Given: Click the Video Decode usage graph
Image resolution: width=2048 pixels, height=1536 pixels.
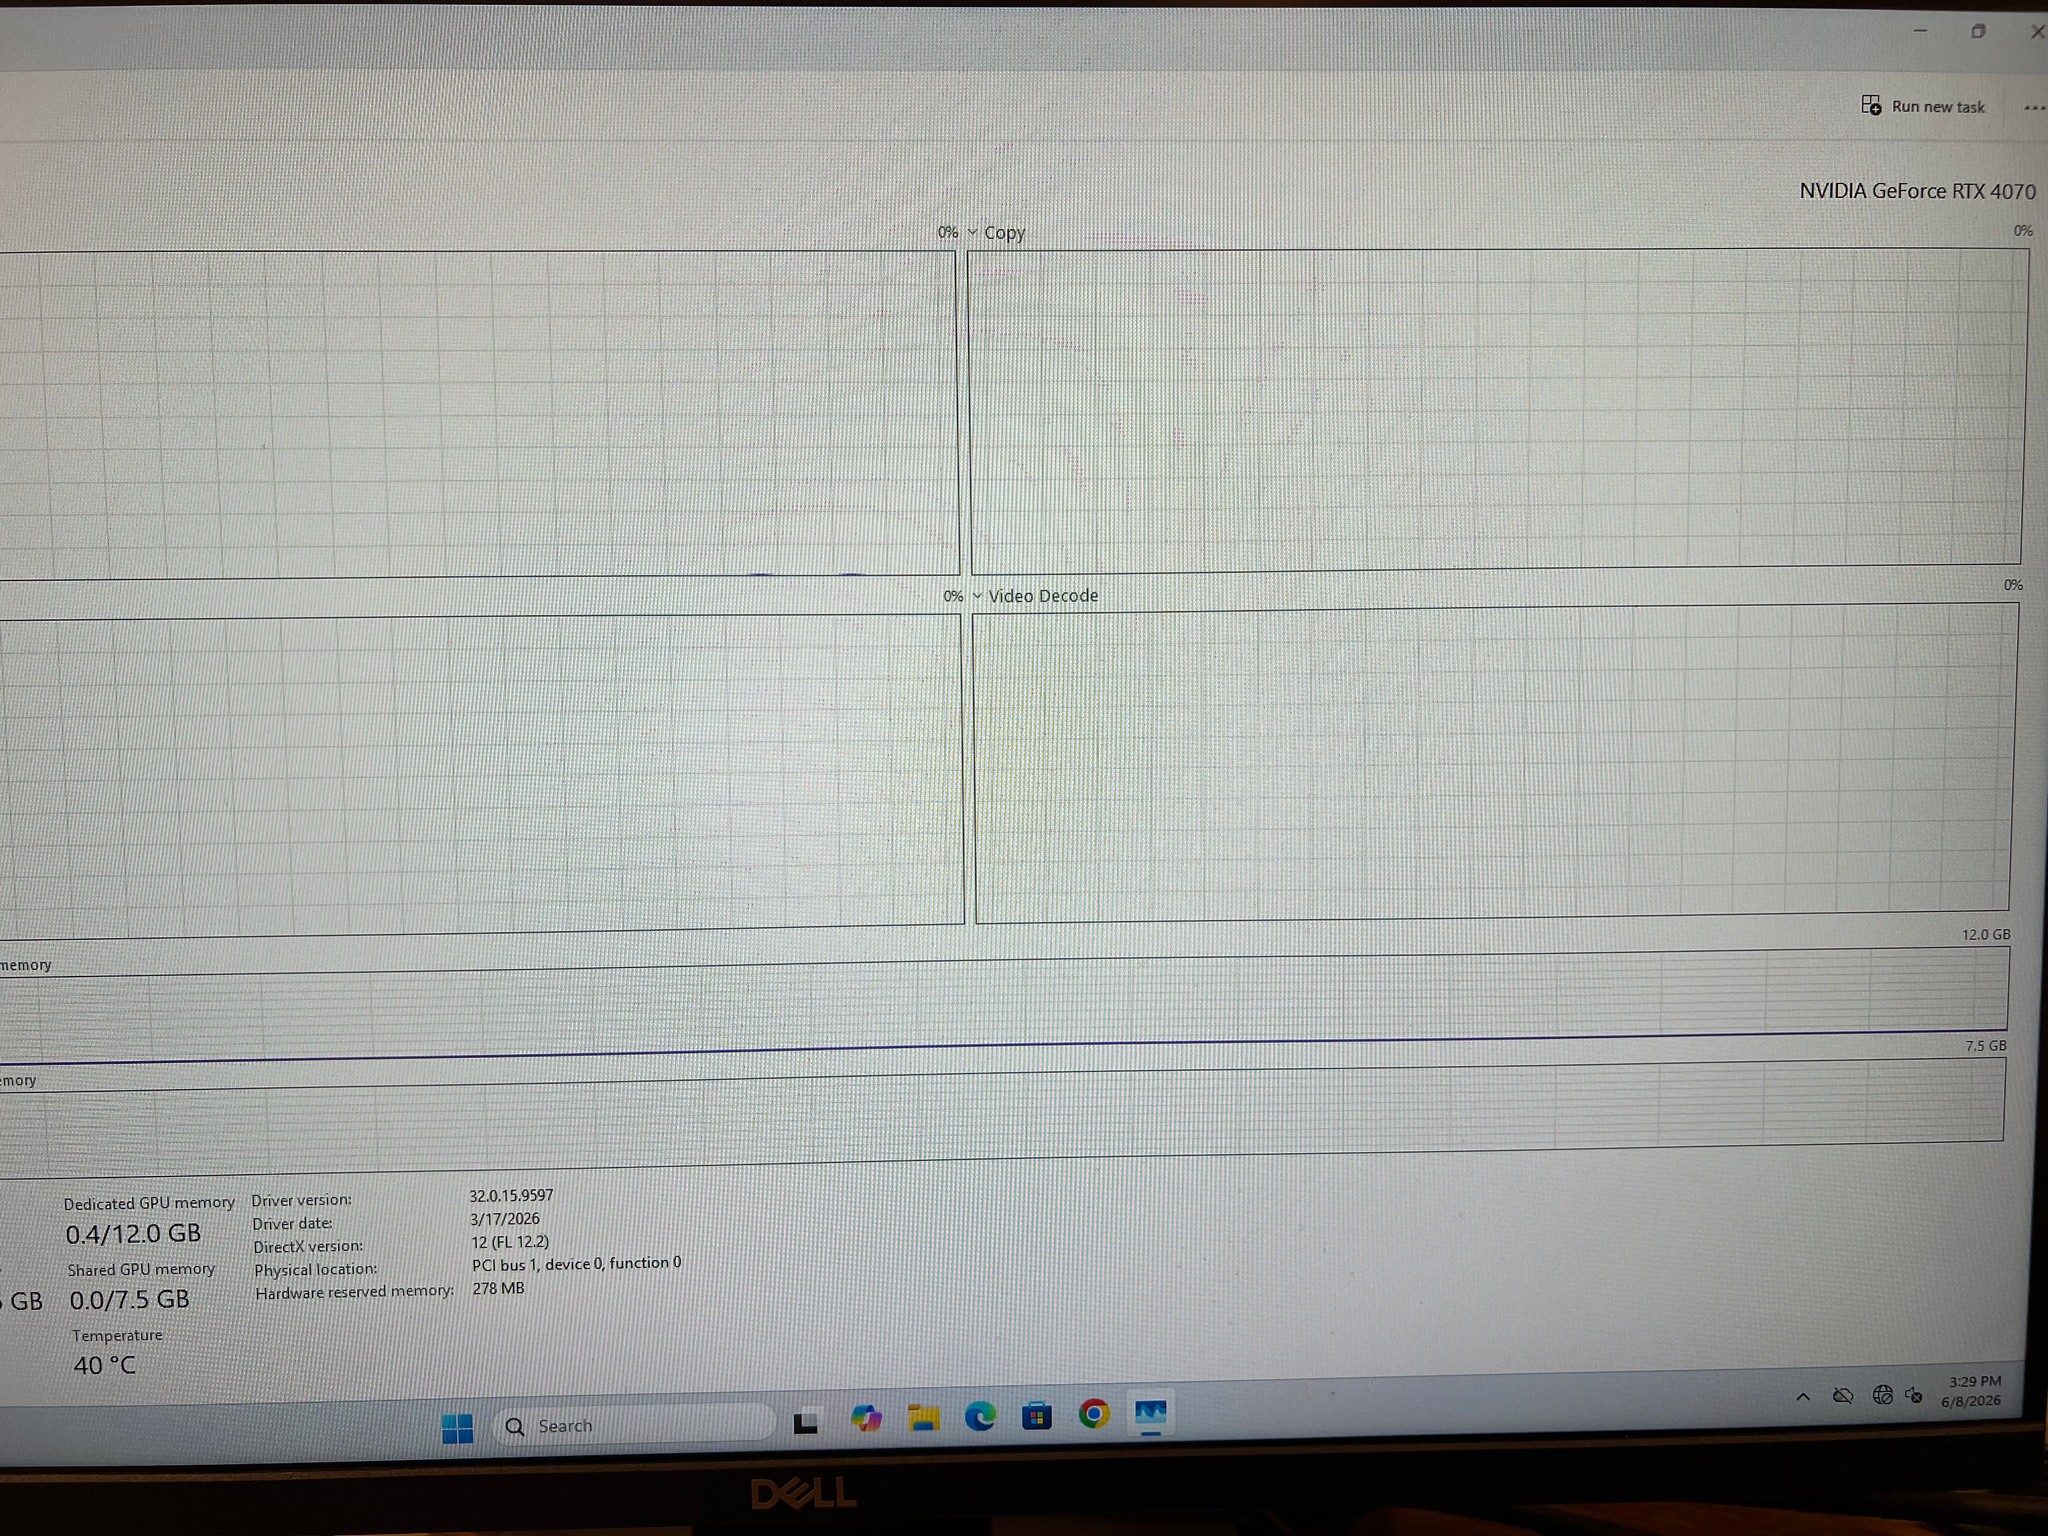Looking at the screenshot, I should tap(1492, 762).
